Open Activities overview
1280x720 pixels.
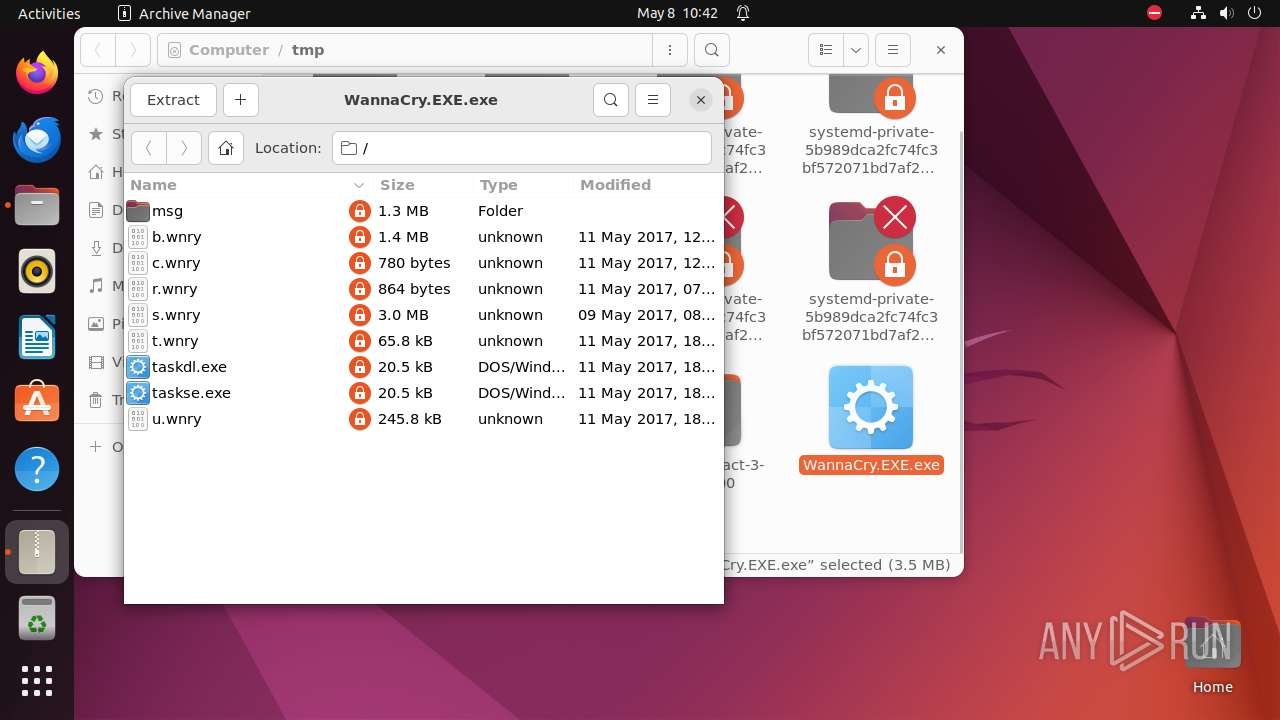[x=49, y=13]
